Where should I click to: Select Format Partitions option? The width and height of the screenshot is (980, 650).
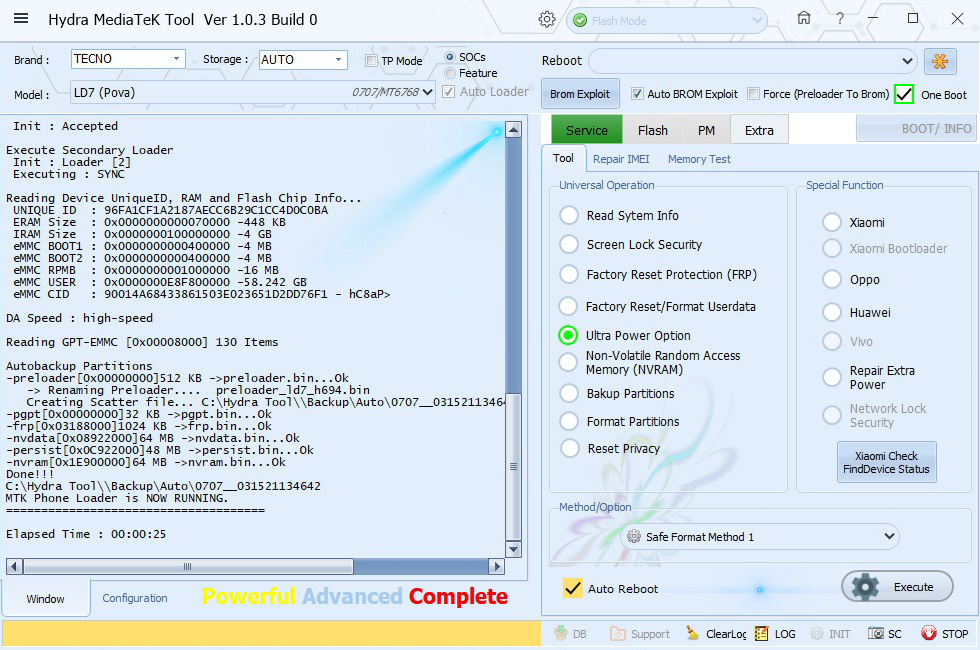tap(569, 421)
